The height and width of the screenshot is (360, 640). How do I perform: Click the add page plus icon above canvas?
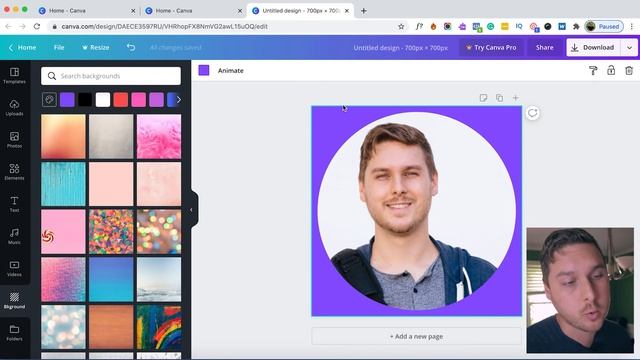pyautogui.click(x=516, y=98)
